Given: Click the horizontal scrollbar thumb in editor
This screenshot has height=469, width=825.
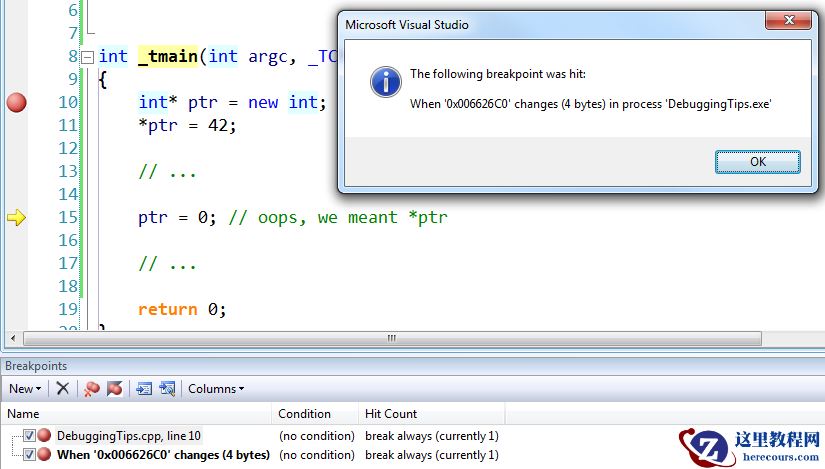Looking at the screenshot, I should (392, 338).
